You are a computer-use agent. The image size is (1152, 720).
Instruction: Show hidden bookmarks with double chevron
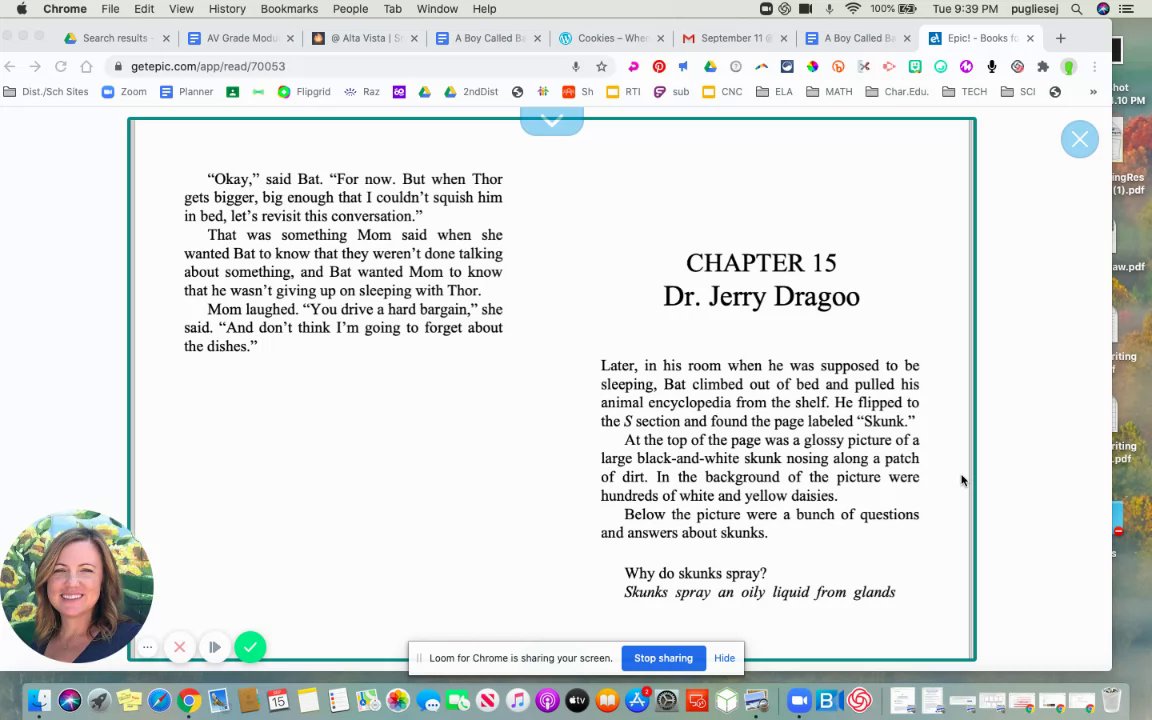pyautogui.click(x=1093, y=92)
